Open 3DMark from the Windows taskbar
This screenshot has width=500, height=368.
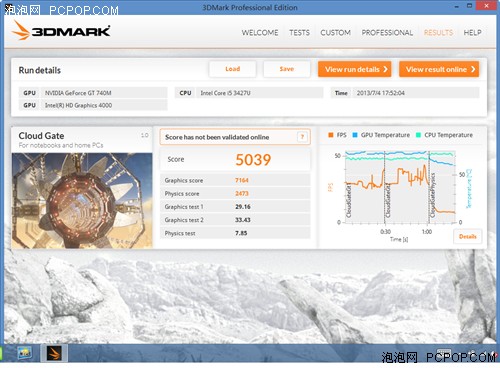point(54,353)
